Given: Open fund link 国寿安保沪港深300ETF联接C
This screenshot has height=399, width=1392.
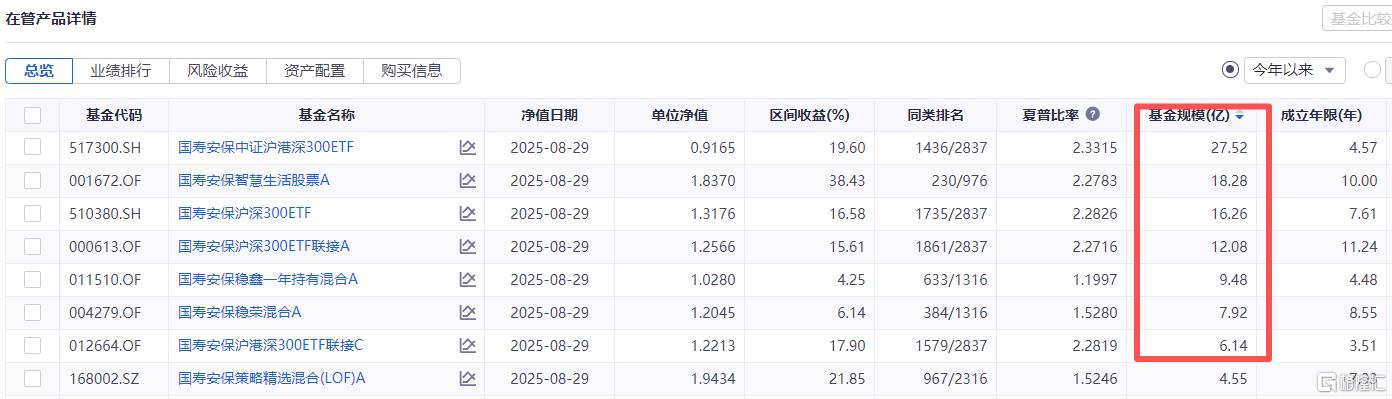Looking at the screenshot, I should coord(271,346).
